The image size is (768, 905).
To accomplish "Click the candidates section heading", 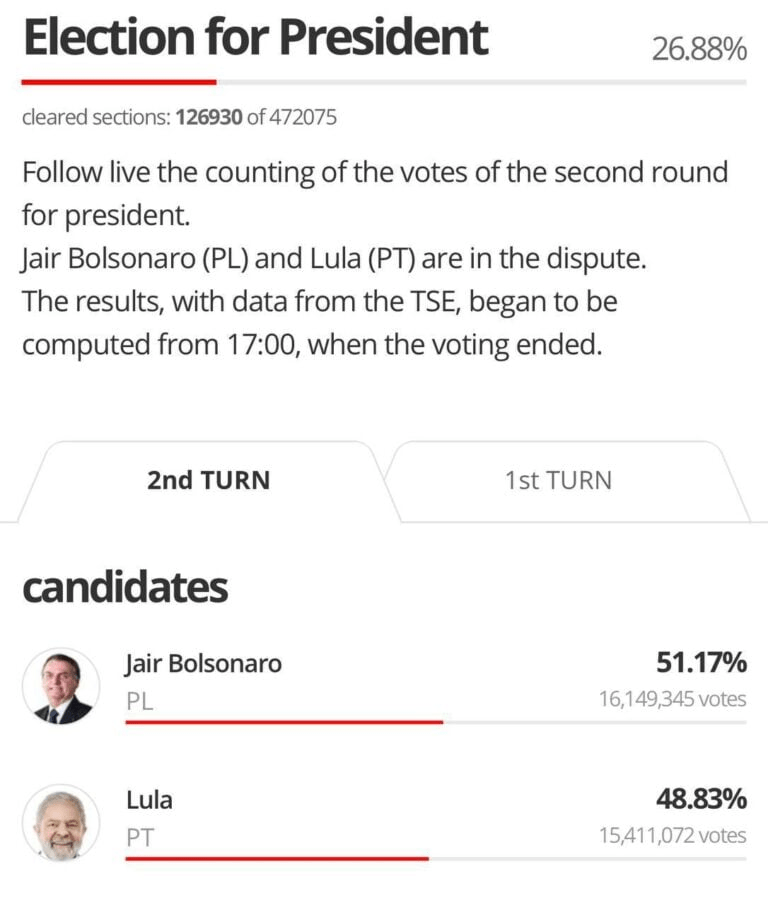I will click(125, 589).
